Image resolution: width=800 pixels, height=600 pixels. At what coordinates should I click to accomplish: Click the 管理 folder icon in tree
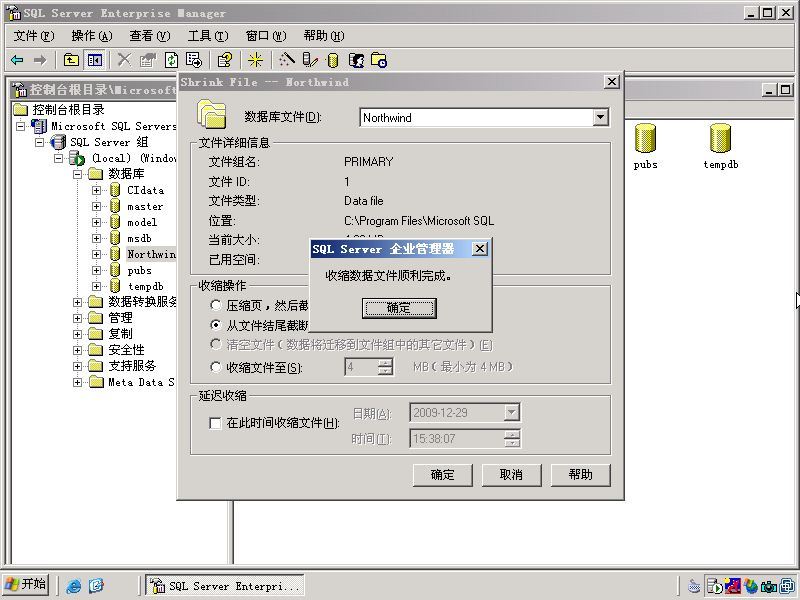tap(95, 318)
